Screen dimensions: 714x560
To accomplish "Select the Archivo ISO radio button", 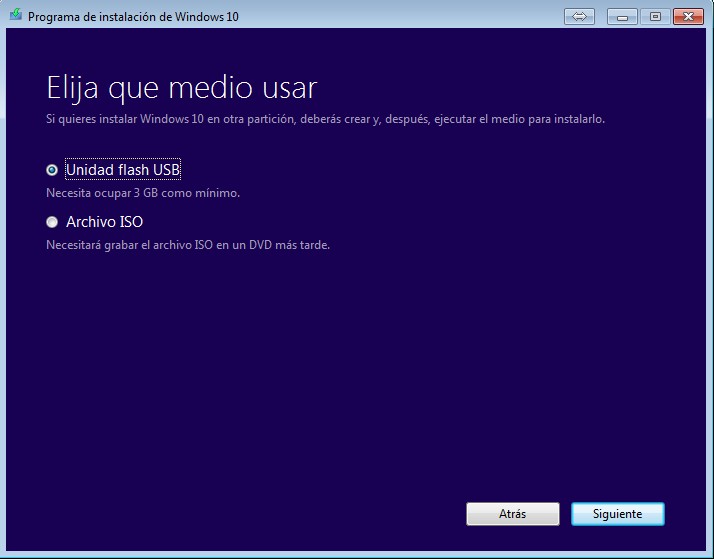I will click(x=52, y=222).
